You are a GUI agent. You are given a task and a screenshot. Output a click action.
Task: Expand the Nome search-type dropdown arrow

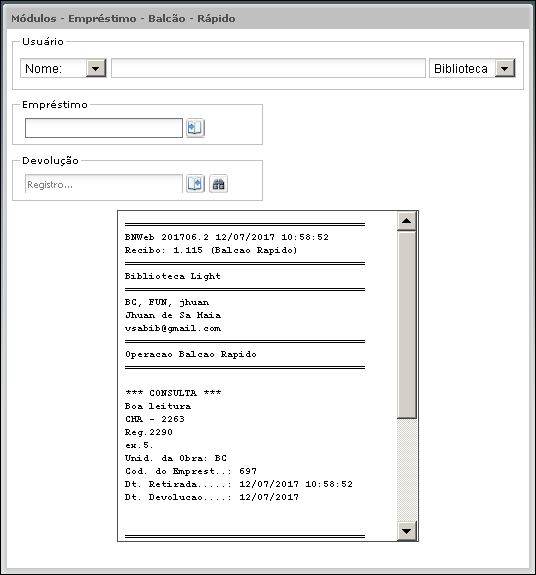click(96, 68)
